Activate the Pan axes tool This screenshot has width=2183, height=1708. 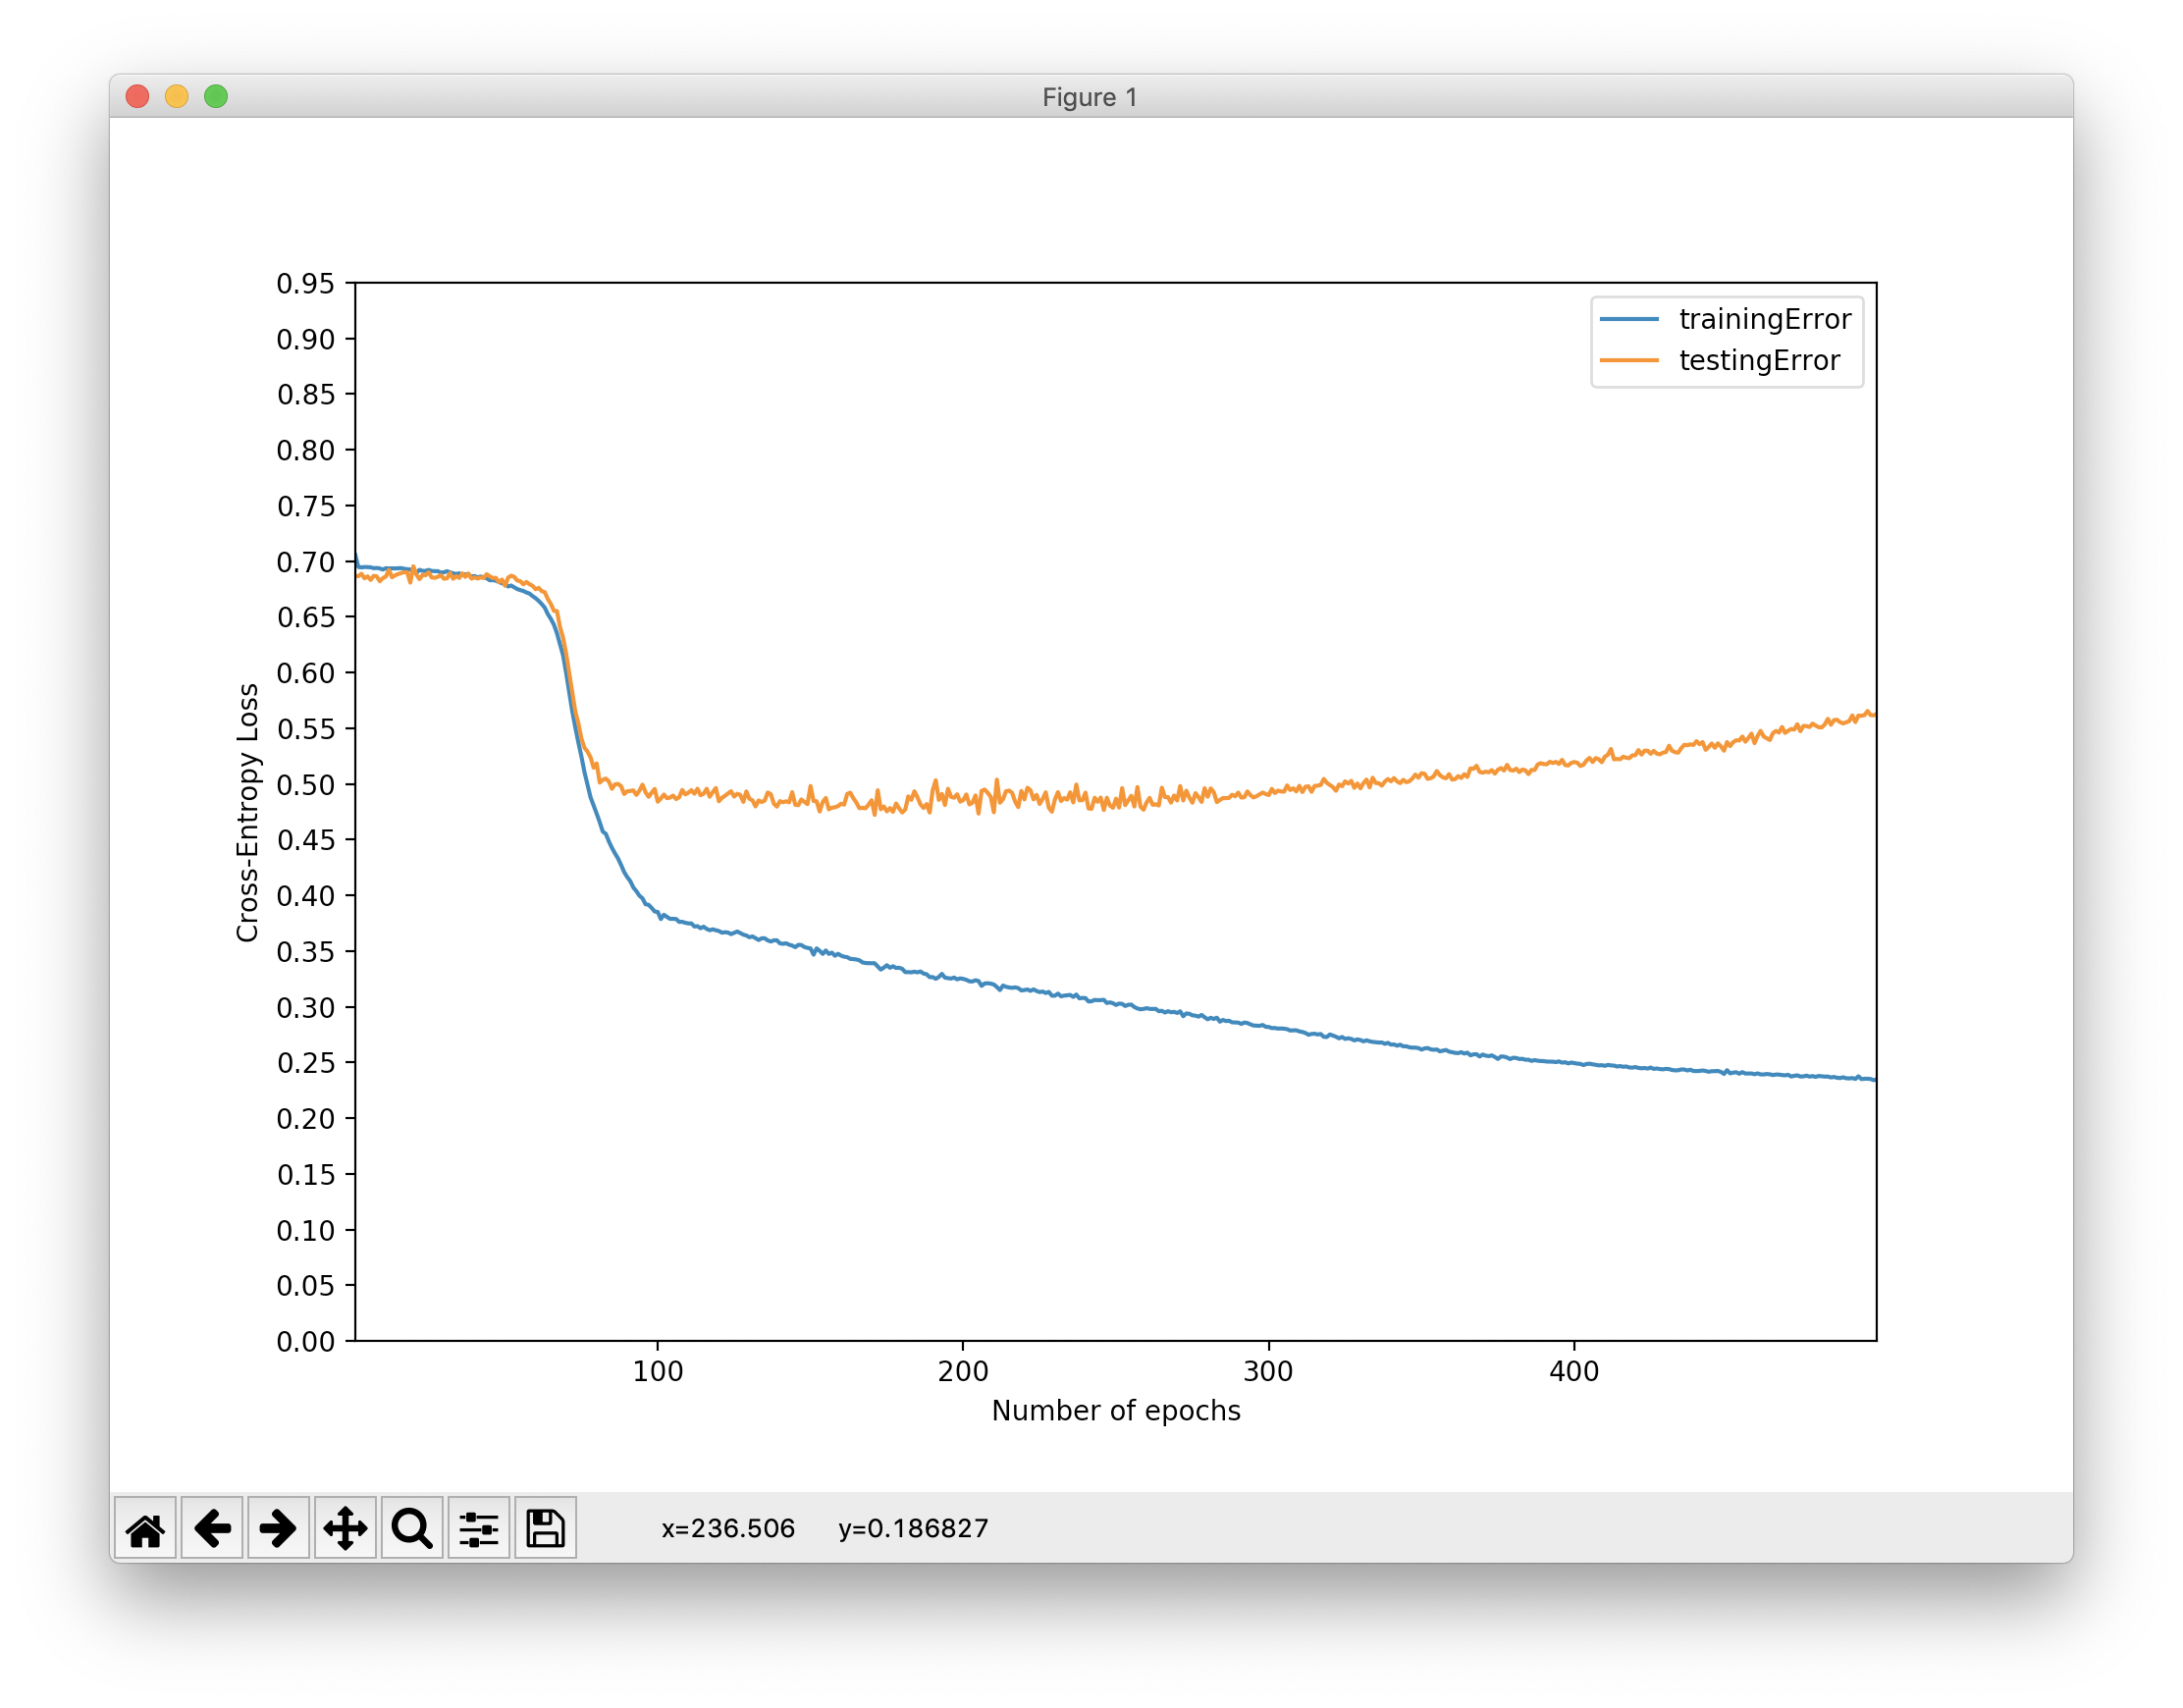(345, 1528)
